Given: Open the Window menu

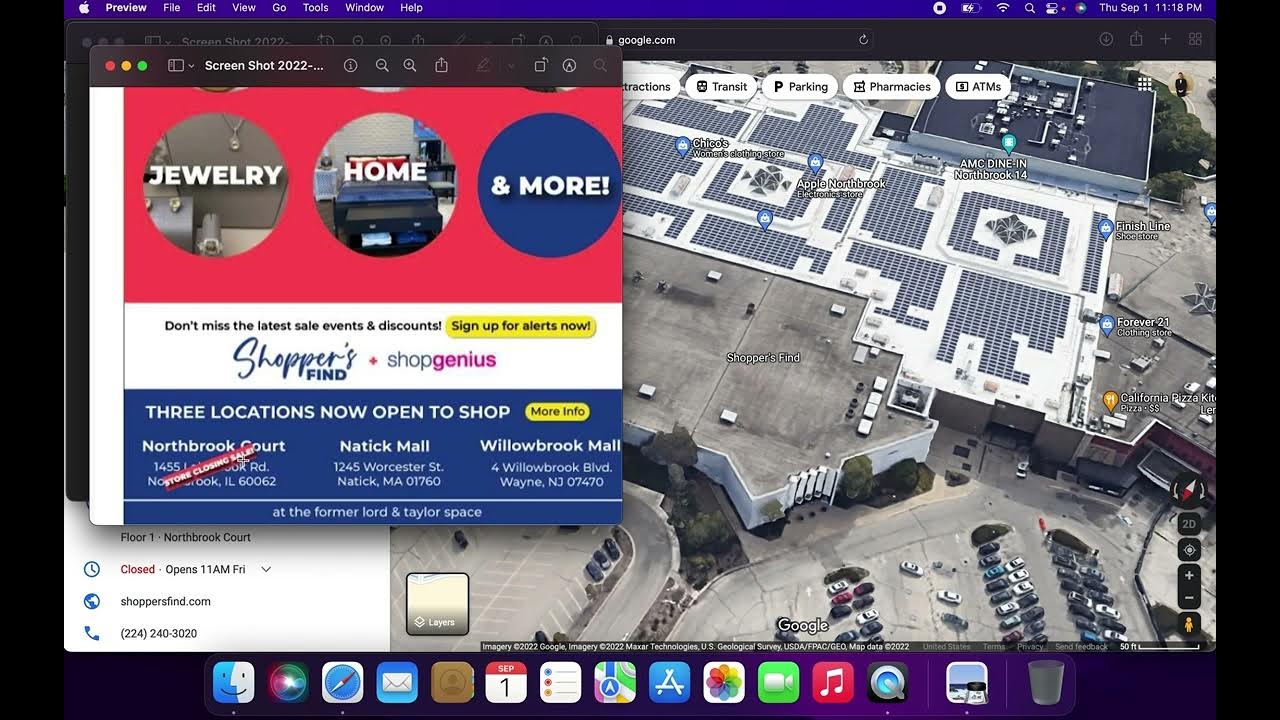Looking at the screenshot, I should pyautogui.click(x=365, y=7).
